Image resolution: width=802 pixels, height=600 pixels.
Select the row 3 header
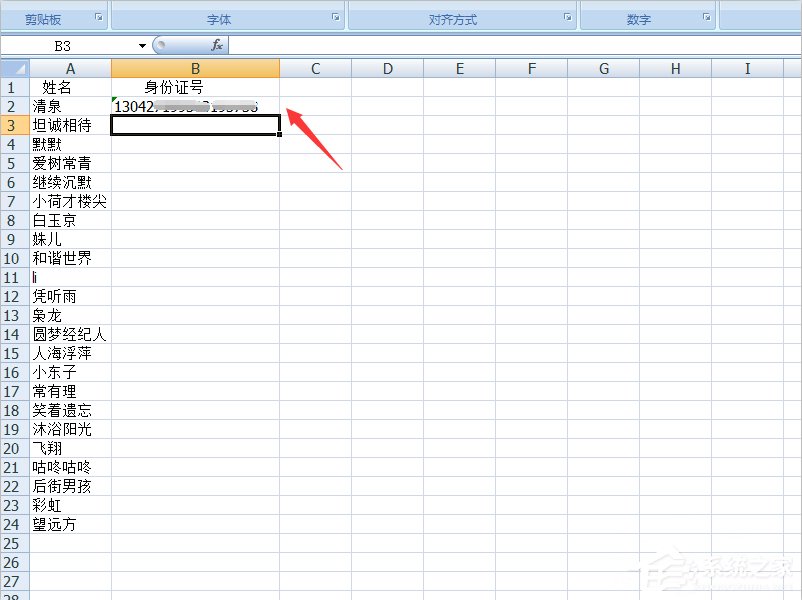point(12,125)
